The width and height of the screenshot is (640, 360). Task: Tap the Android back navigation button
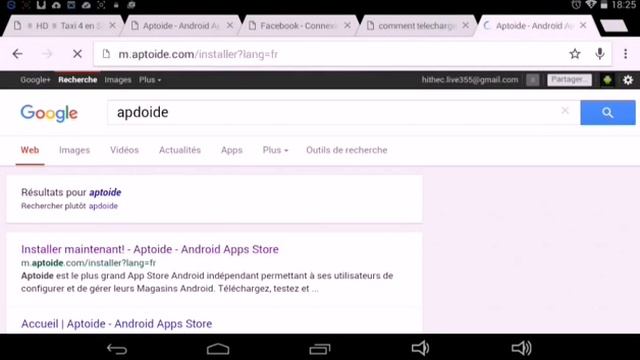pyautogui.click(x=117, y=349)
